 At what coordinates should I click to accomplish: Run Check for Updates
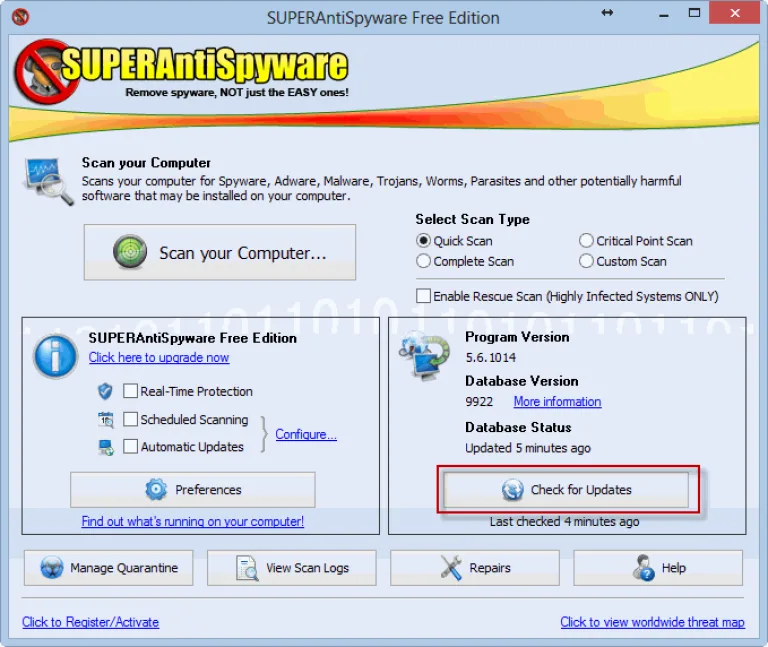tap(566, 490)
